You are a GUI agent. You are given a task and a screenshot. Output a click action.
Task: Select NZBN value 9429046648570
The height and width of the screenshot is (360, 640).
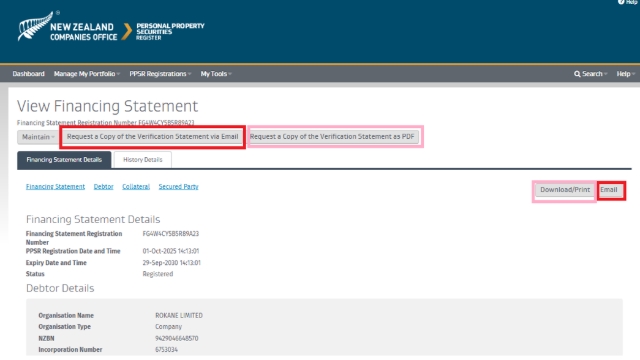176,338
